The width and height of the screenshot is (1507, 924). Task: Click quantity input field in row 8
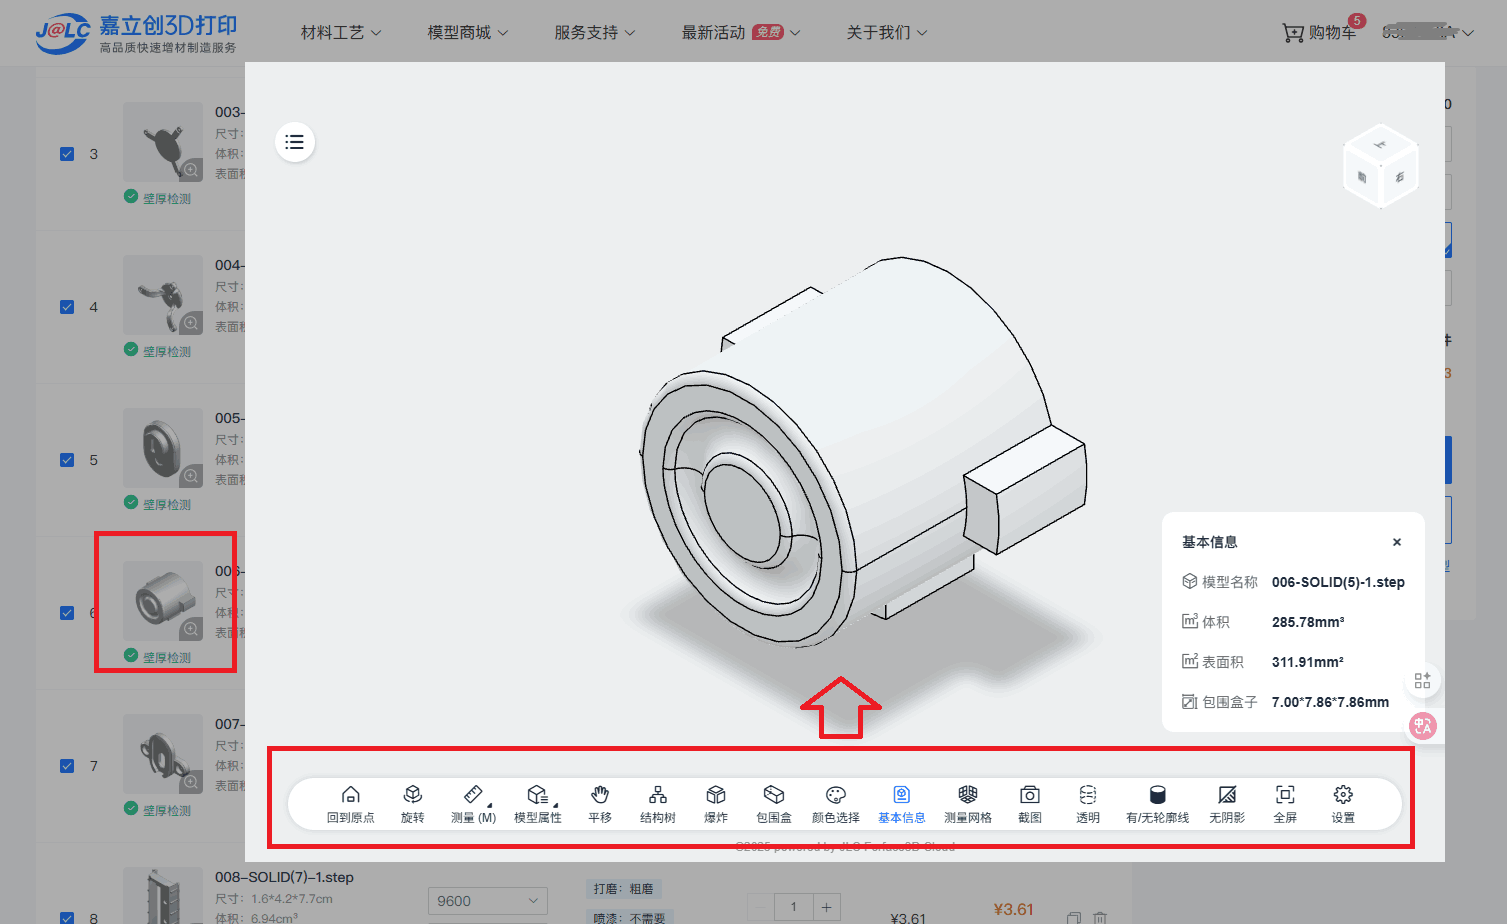(793, 907)
